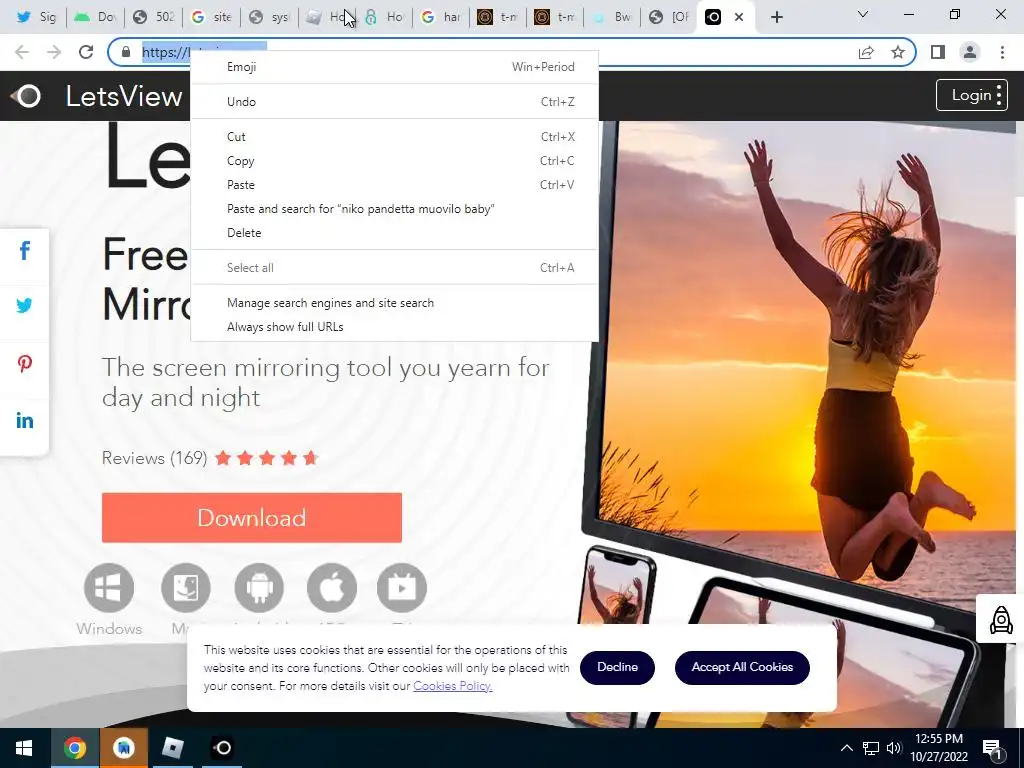
Task: Switch to the Twitter Sig tab
Action: coord(36,17)
